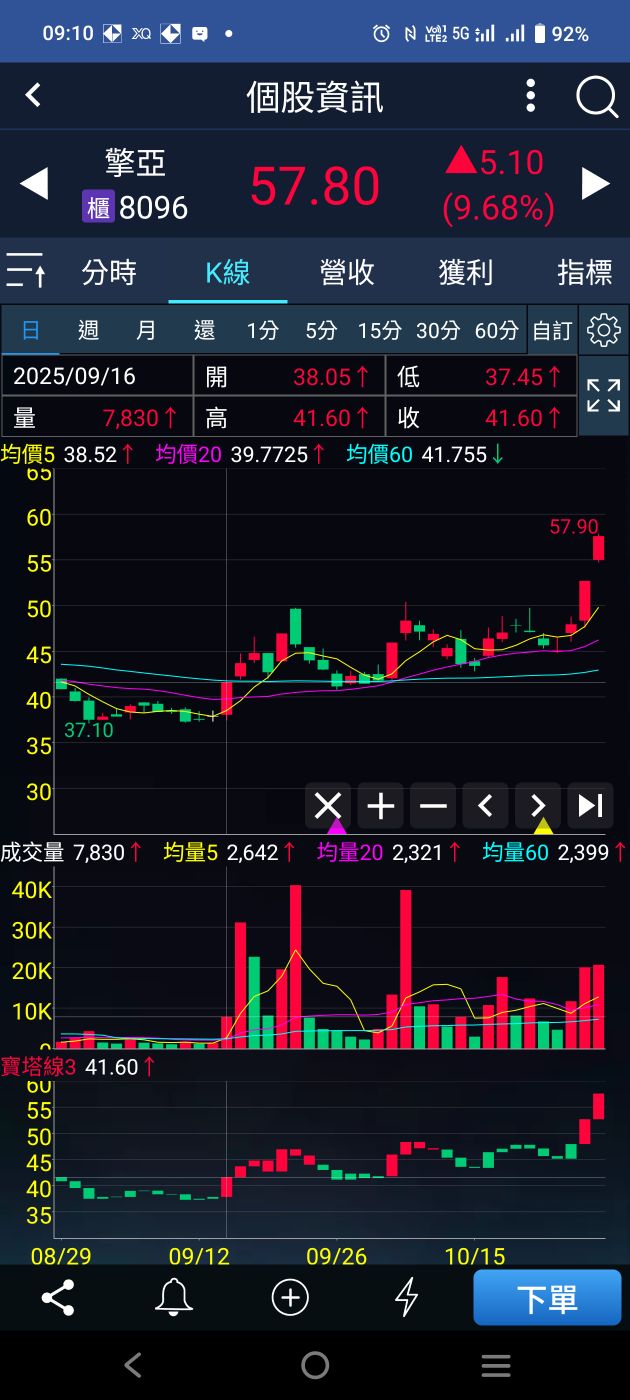Add stock with circled plus icon
Screen dimensions: 630x1400
pos(290,1298)
